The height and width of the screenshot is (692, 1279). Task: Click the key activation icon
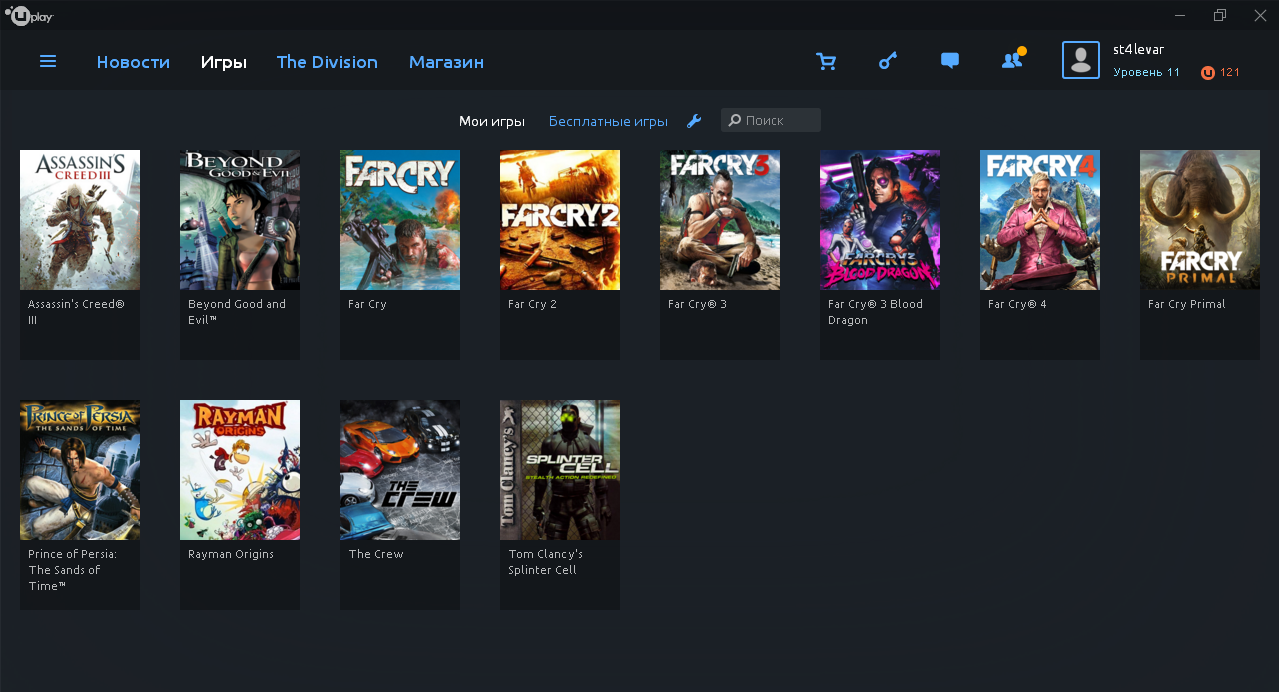pos(888,61)
